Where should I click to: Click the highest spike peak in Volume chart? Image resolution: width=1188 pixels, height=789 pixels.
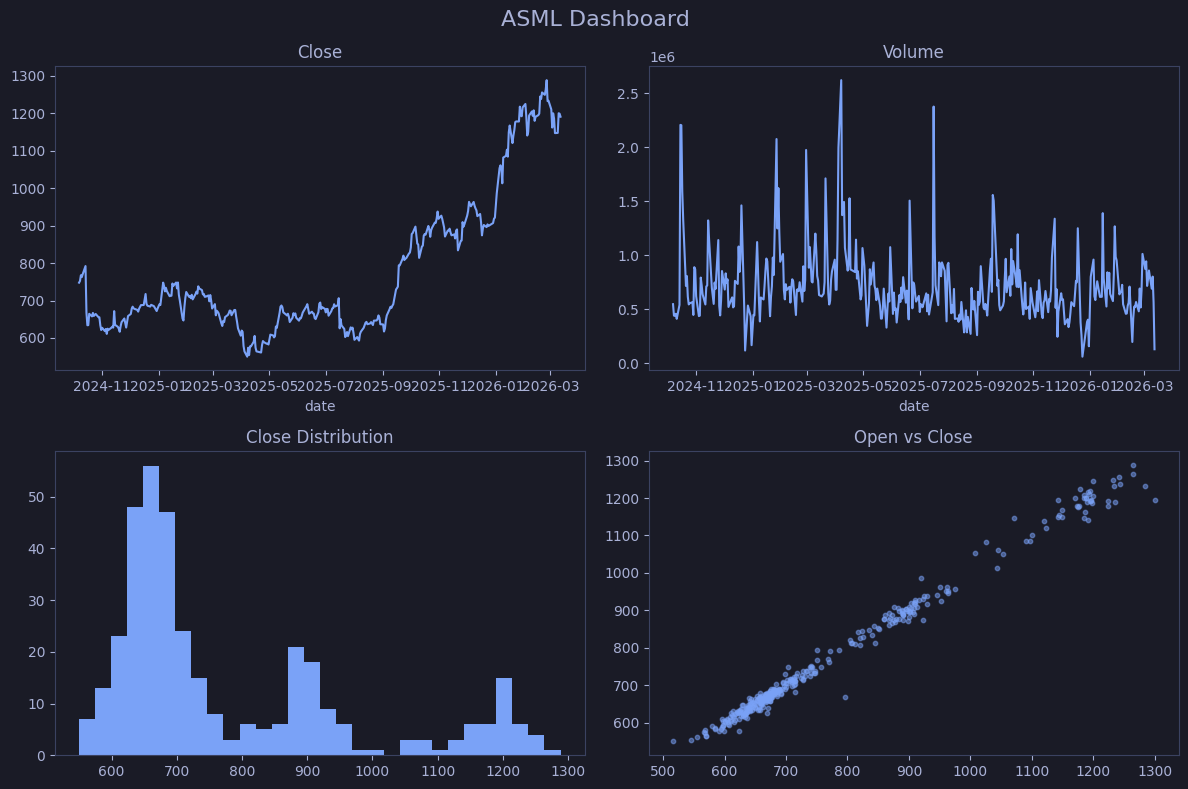tap(841, 81)
